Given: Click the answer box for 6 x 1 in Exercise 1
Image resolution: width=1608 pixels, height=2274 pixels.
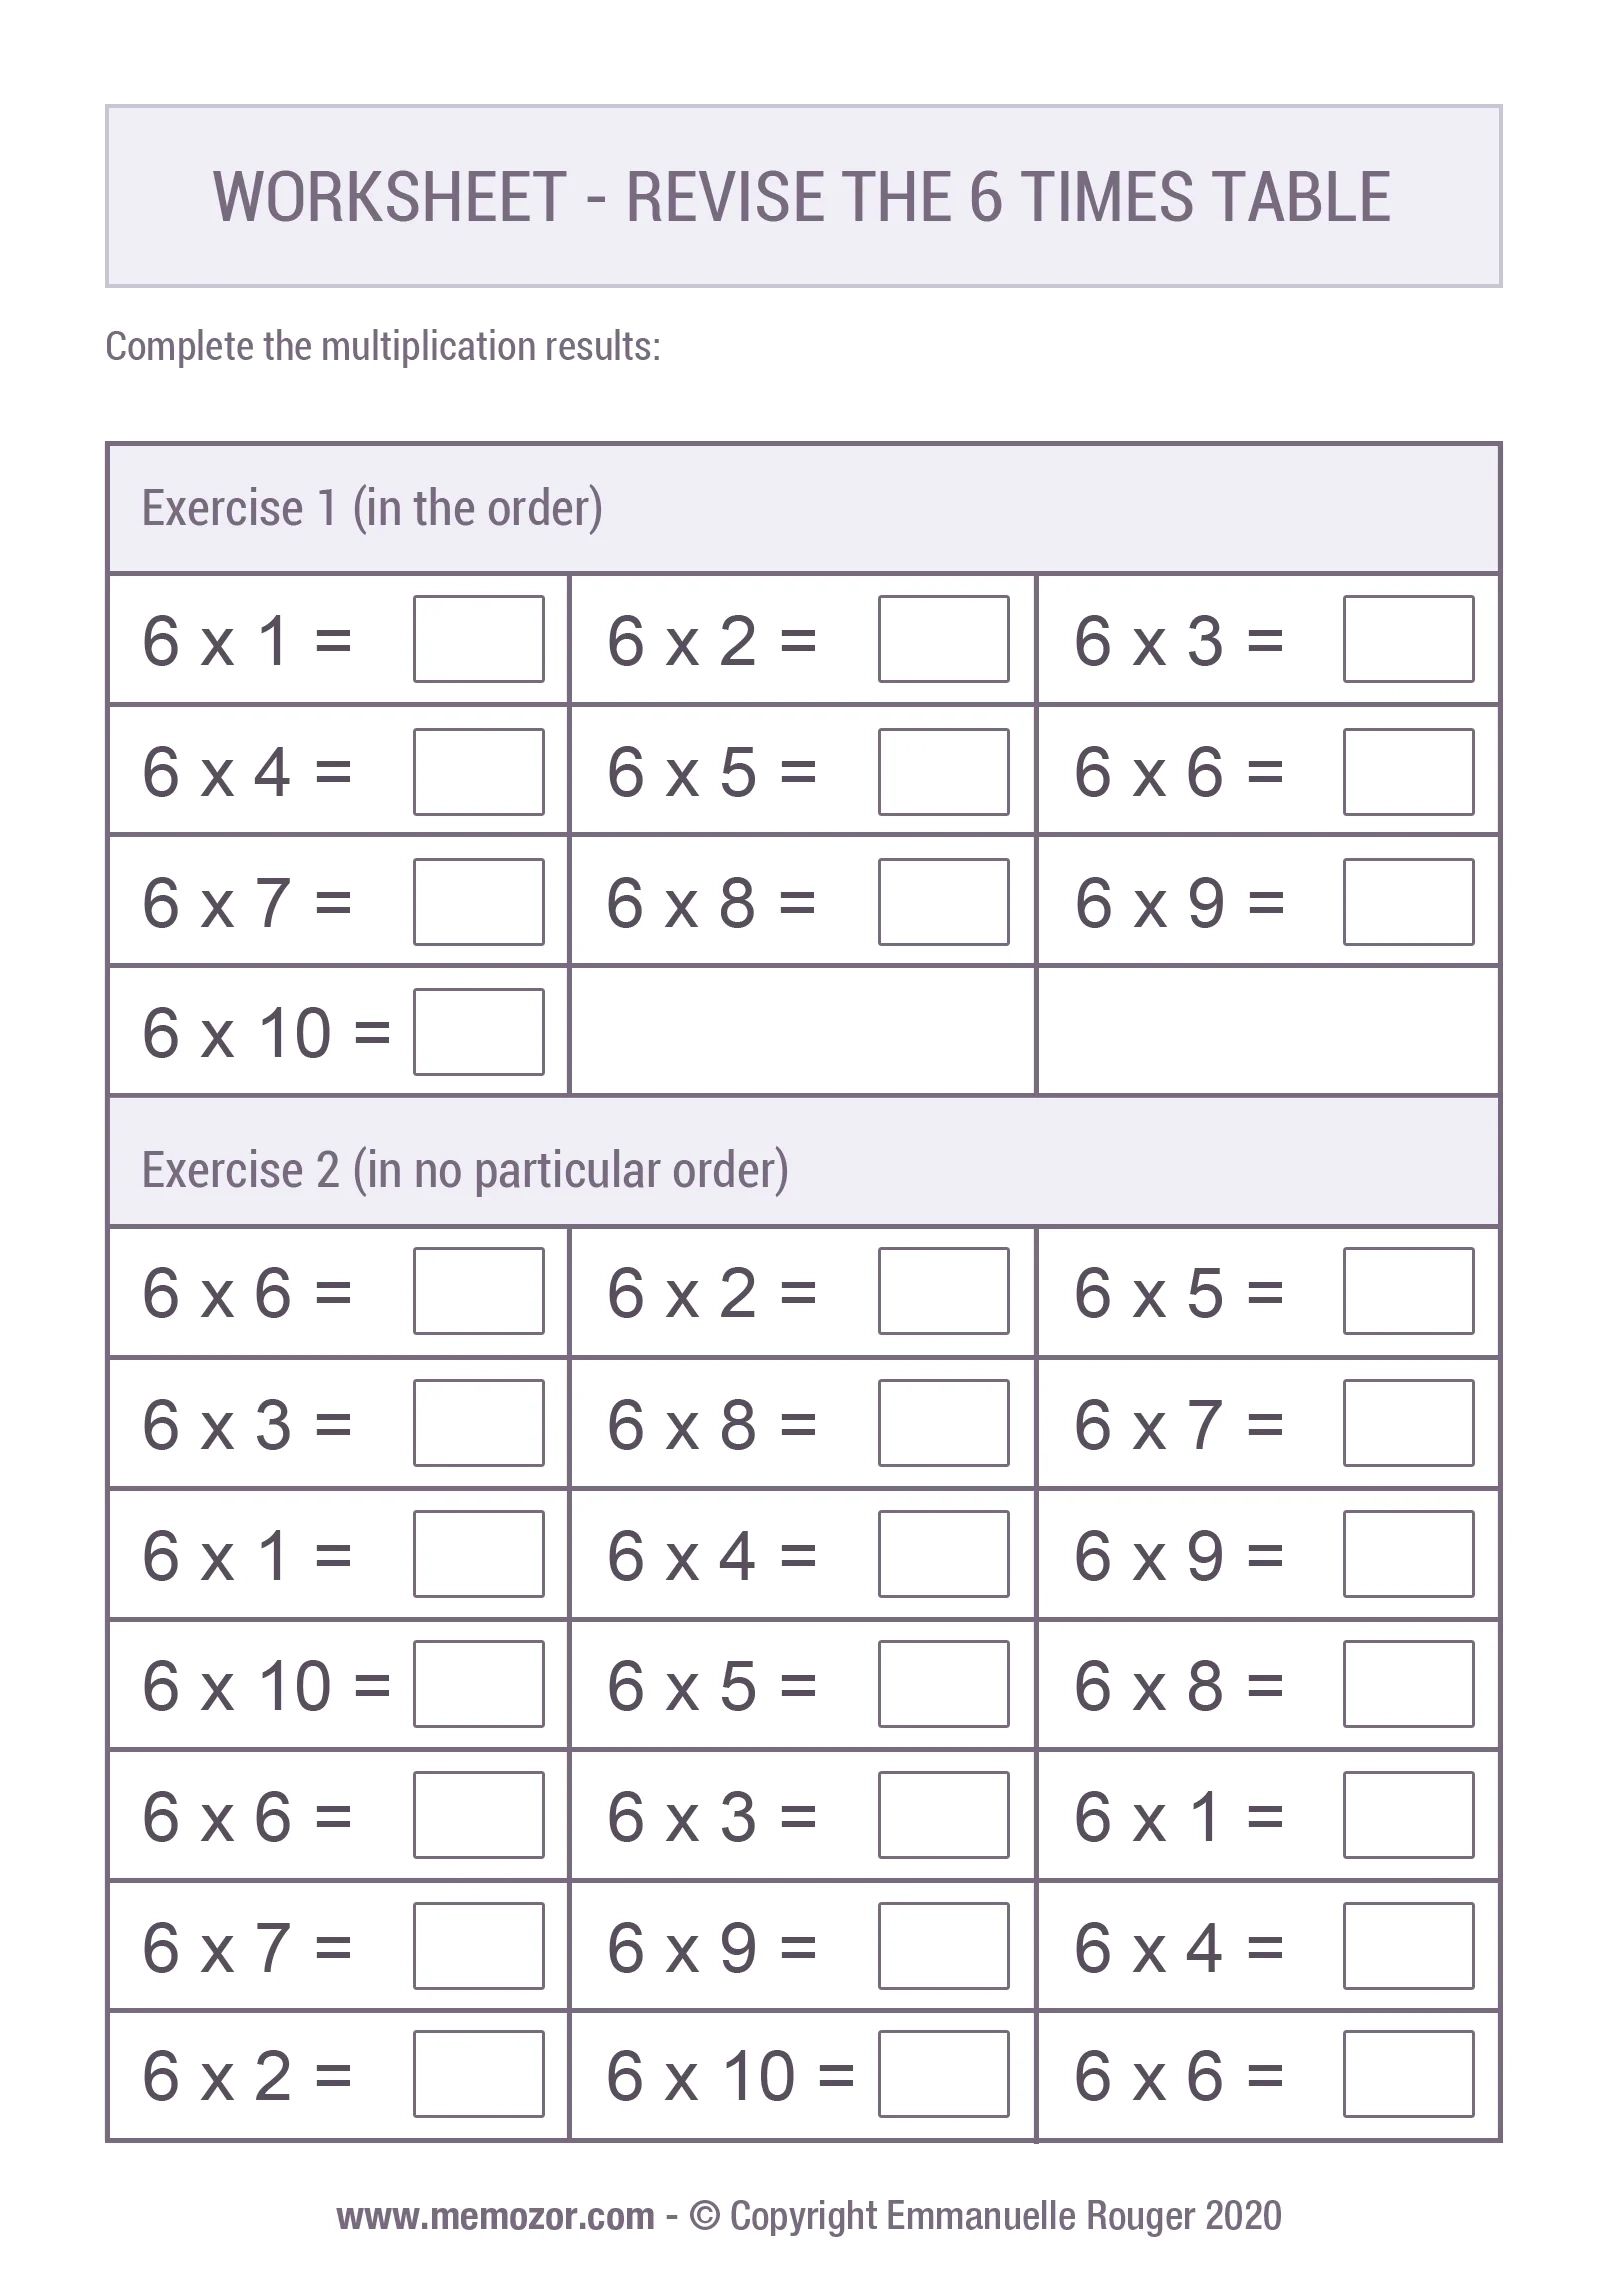Looking at the screenshot, I should [478, 639].
